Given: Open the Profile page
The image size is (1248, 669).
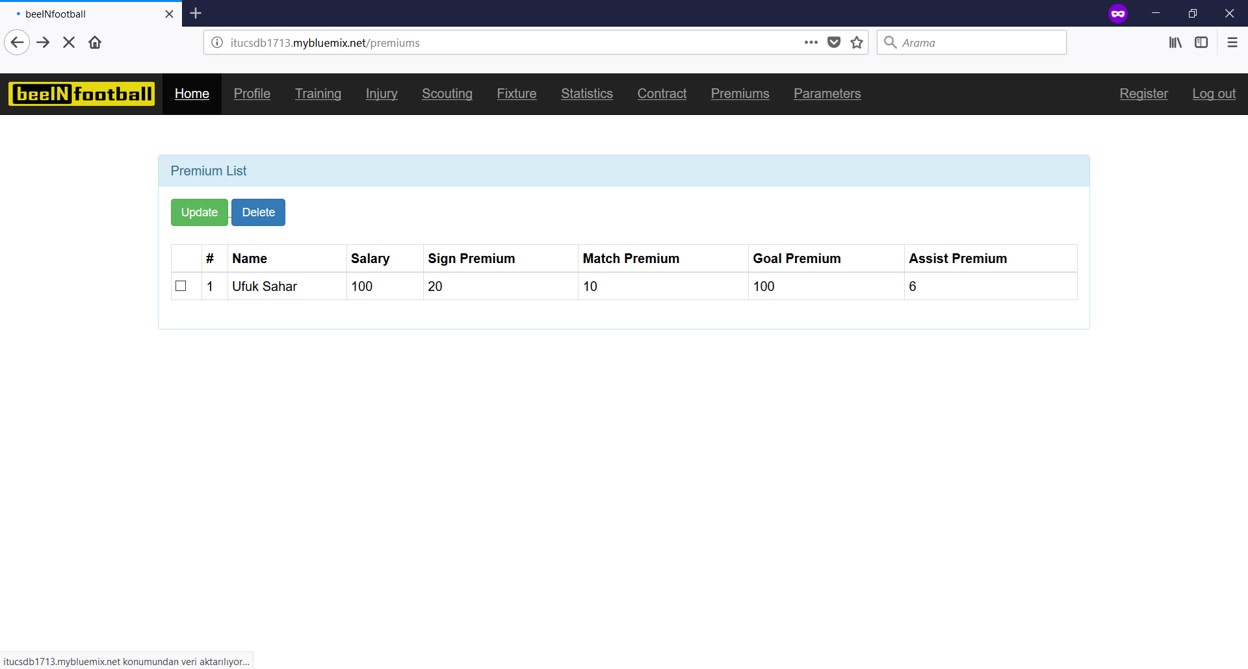Looking at the screenshot, I should tap(252, 94).
